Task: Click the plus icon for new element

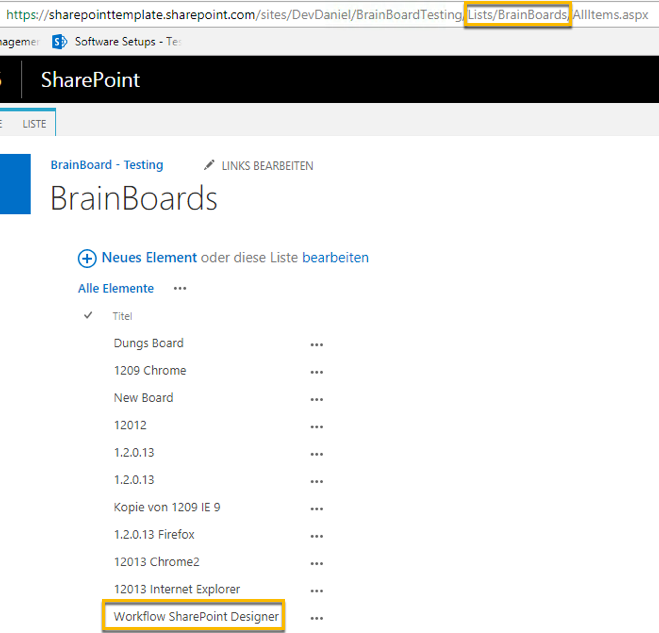Action: (87, 258)
